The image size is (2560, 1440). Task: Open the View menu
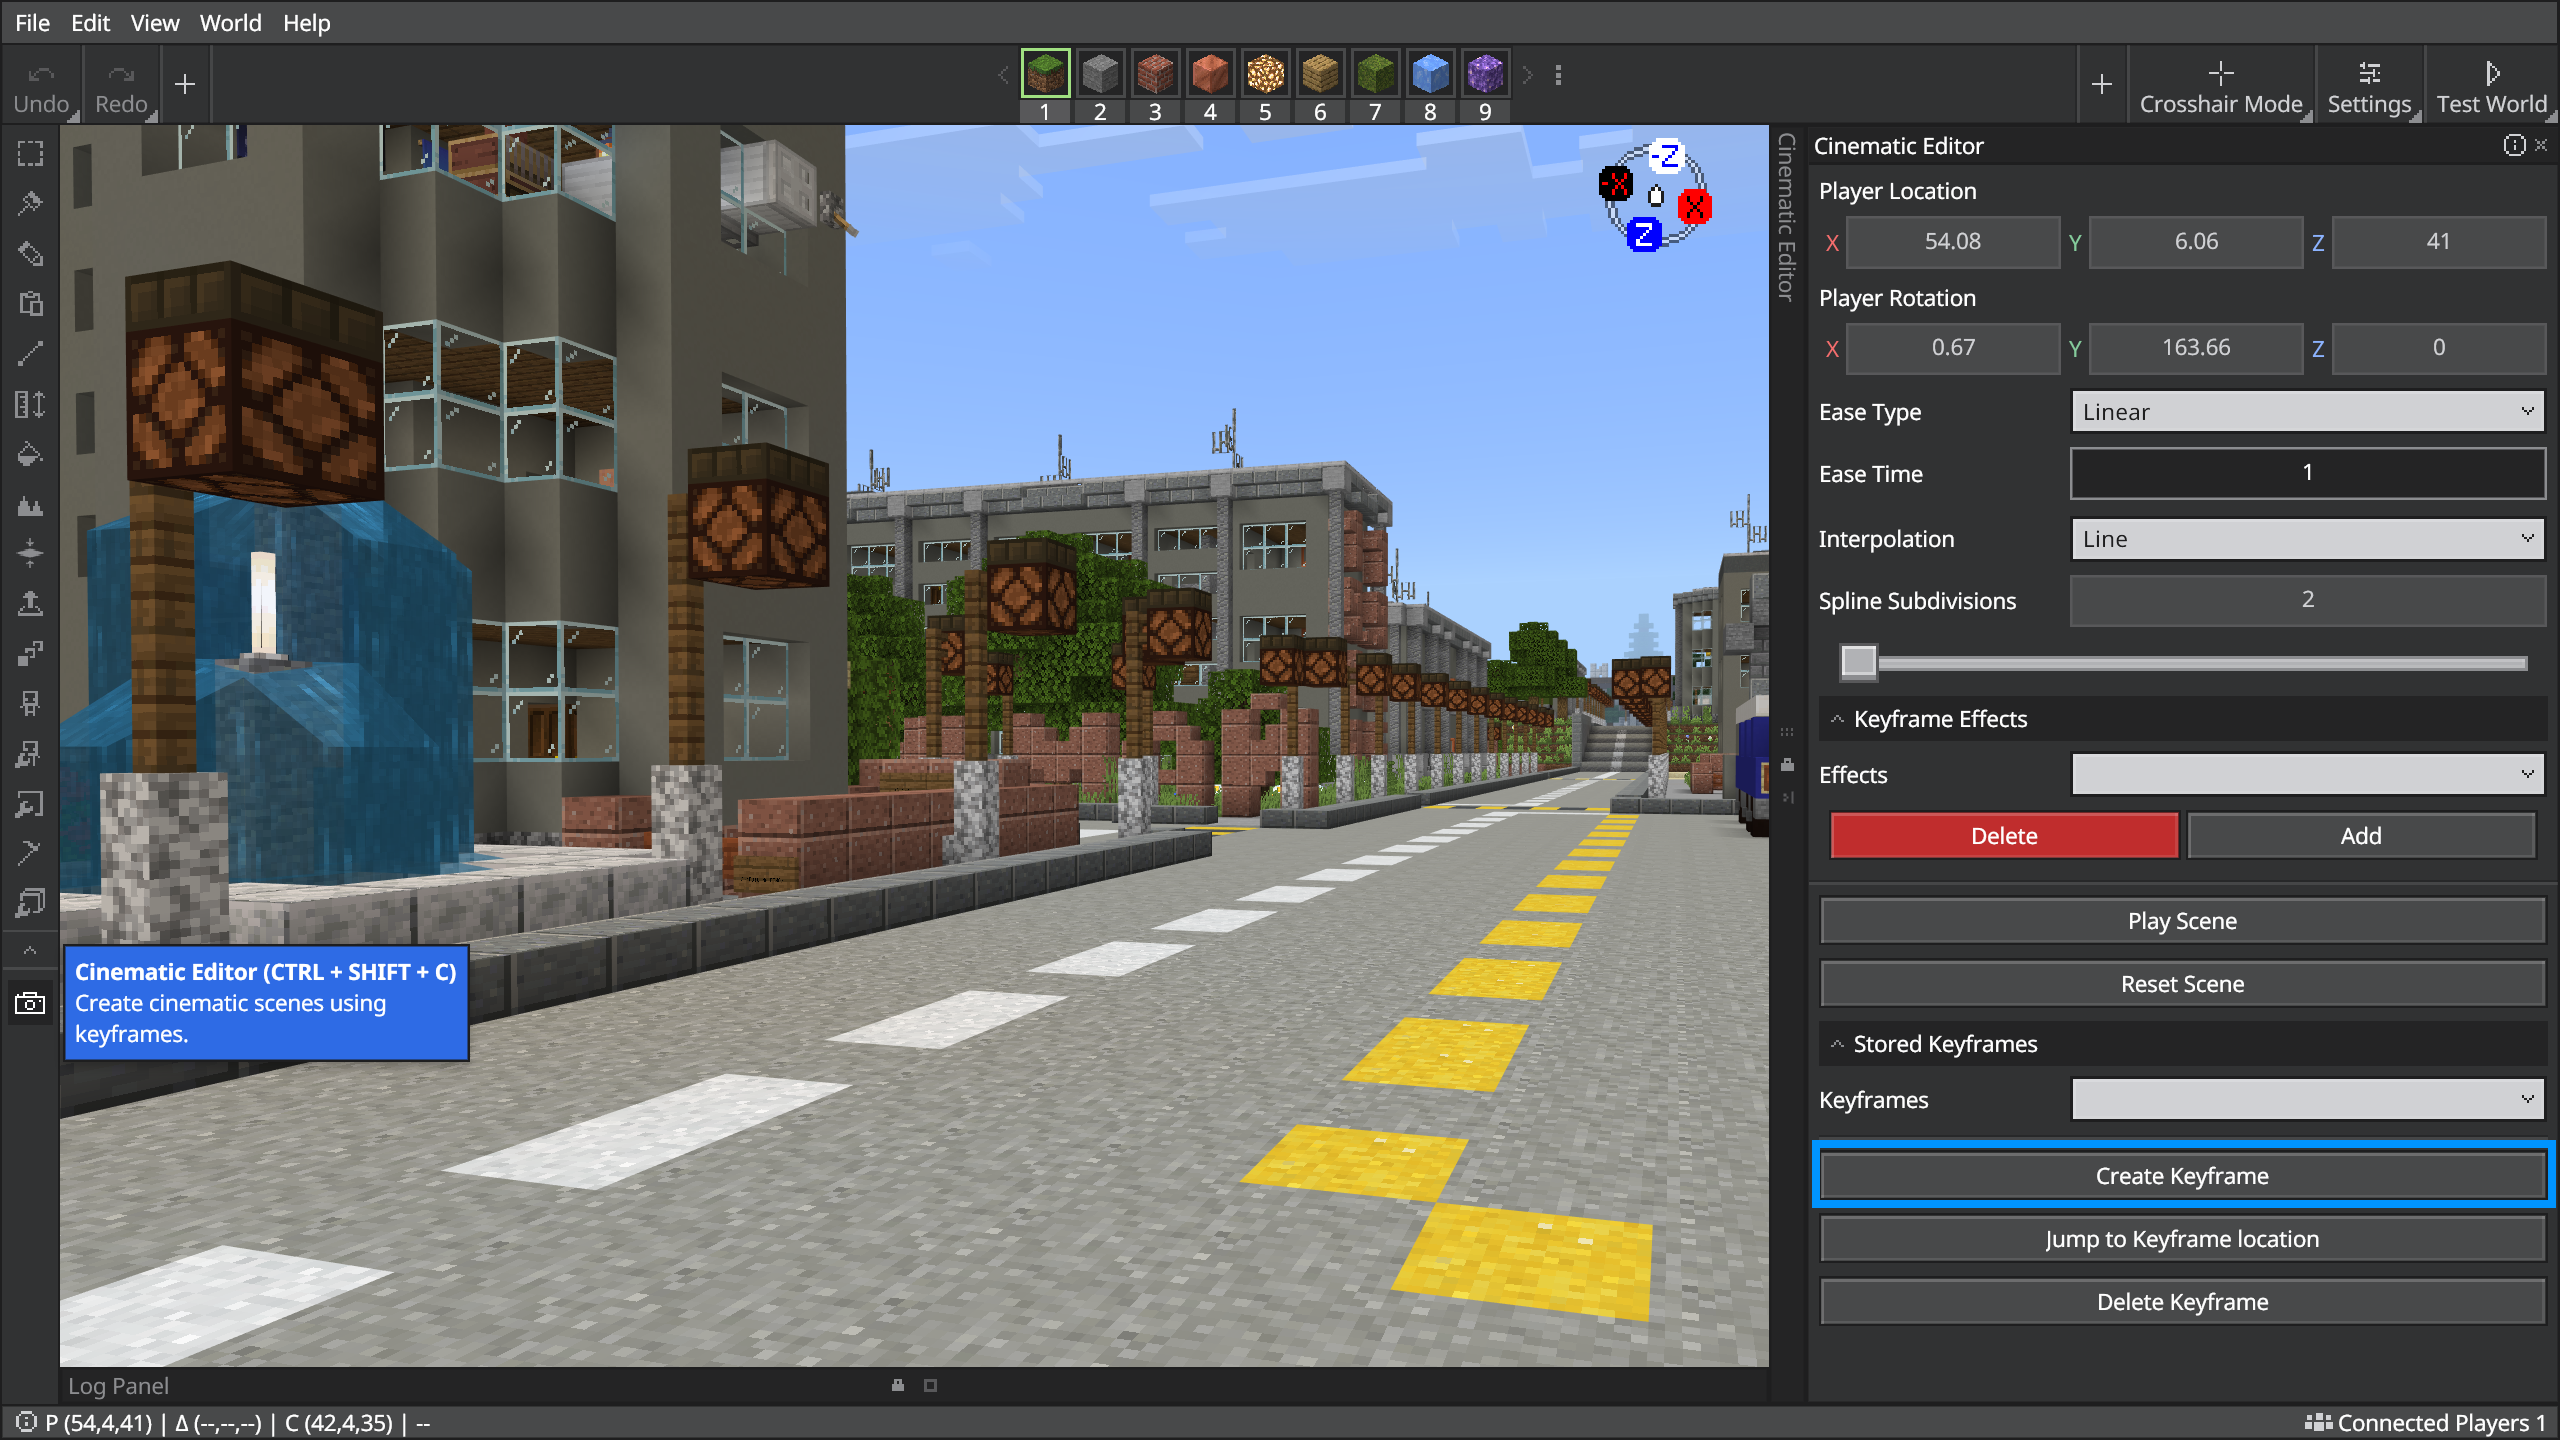(155, 23)
